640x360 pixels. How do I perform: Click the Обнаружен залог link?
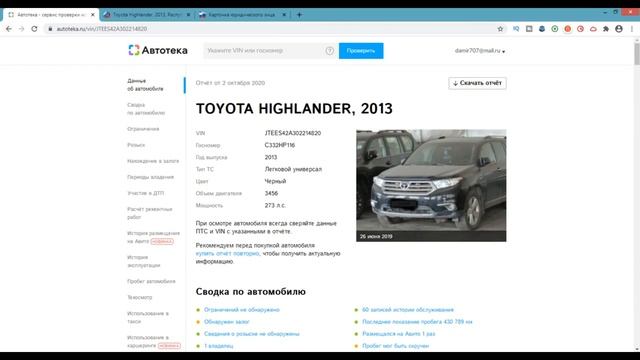[227, 322]
